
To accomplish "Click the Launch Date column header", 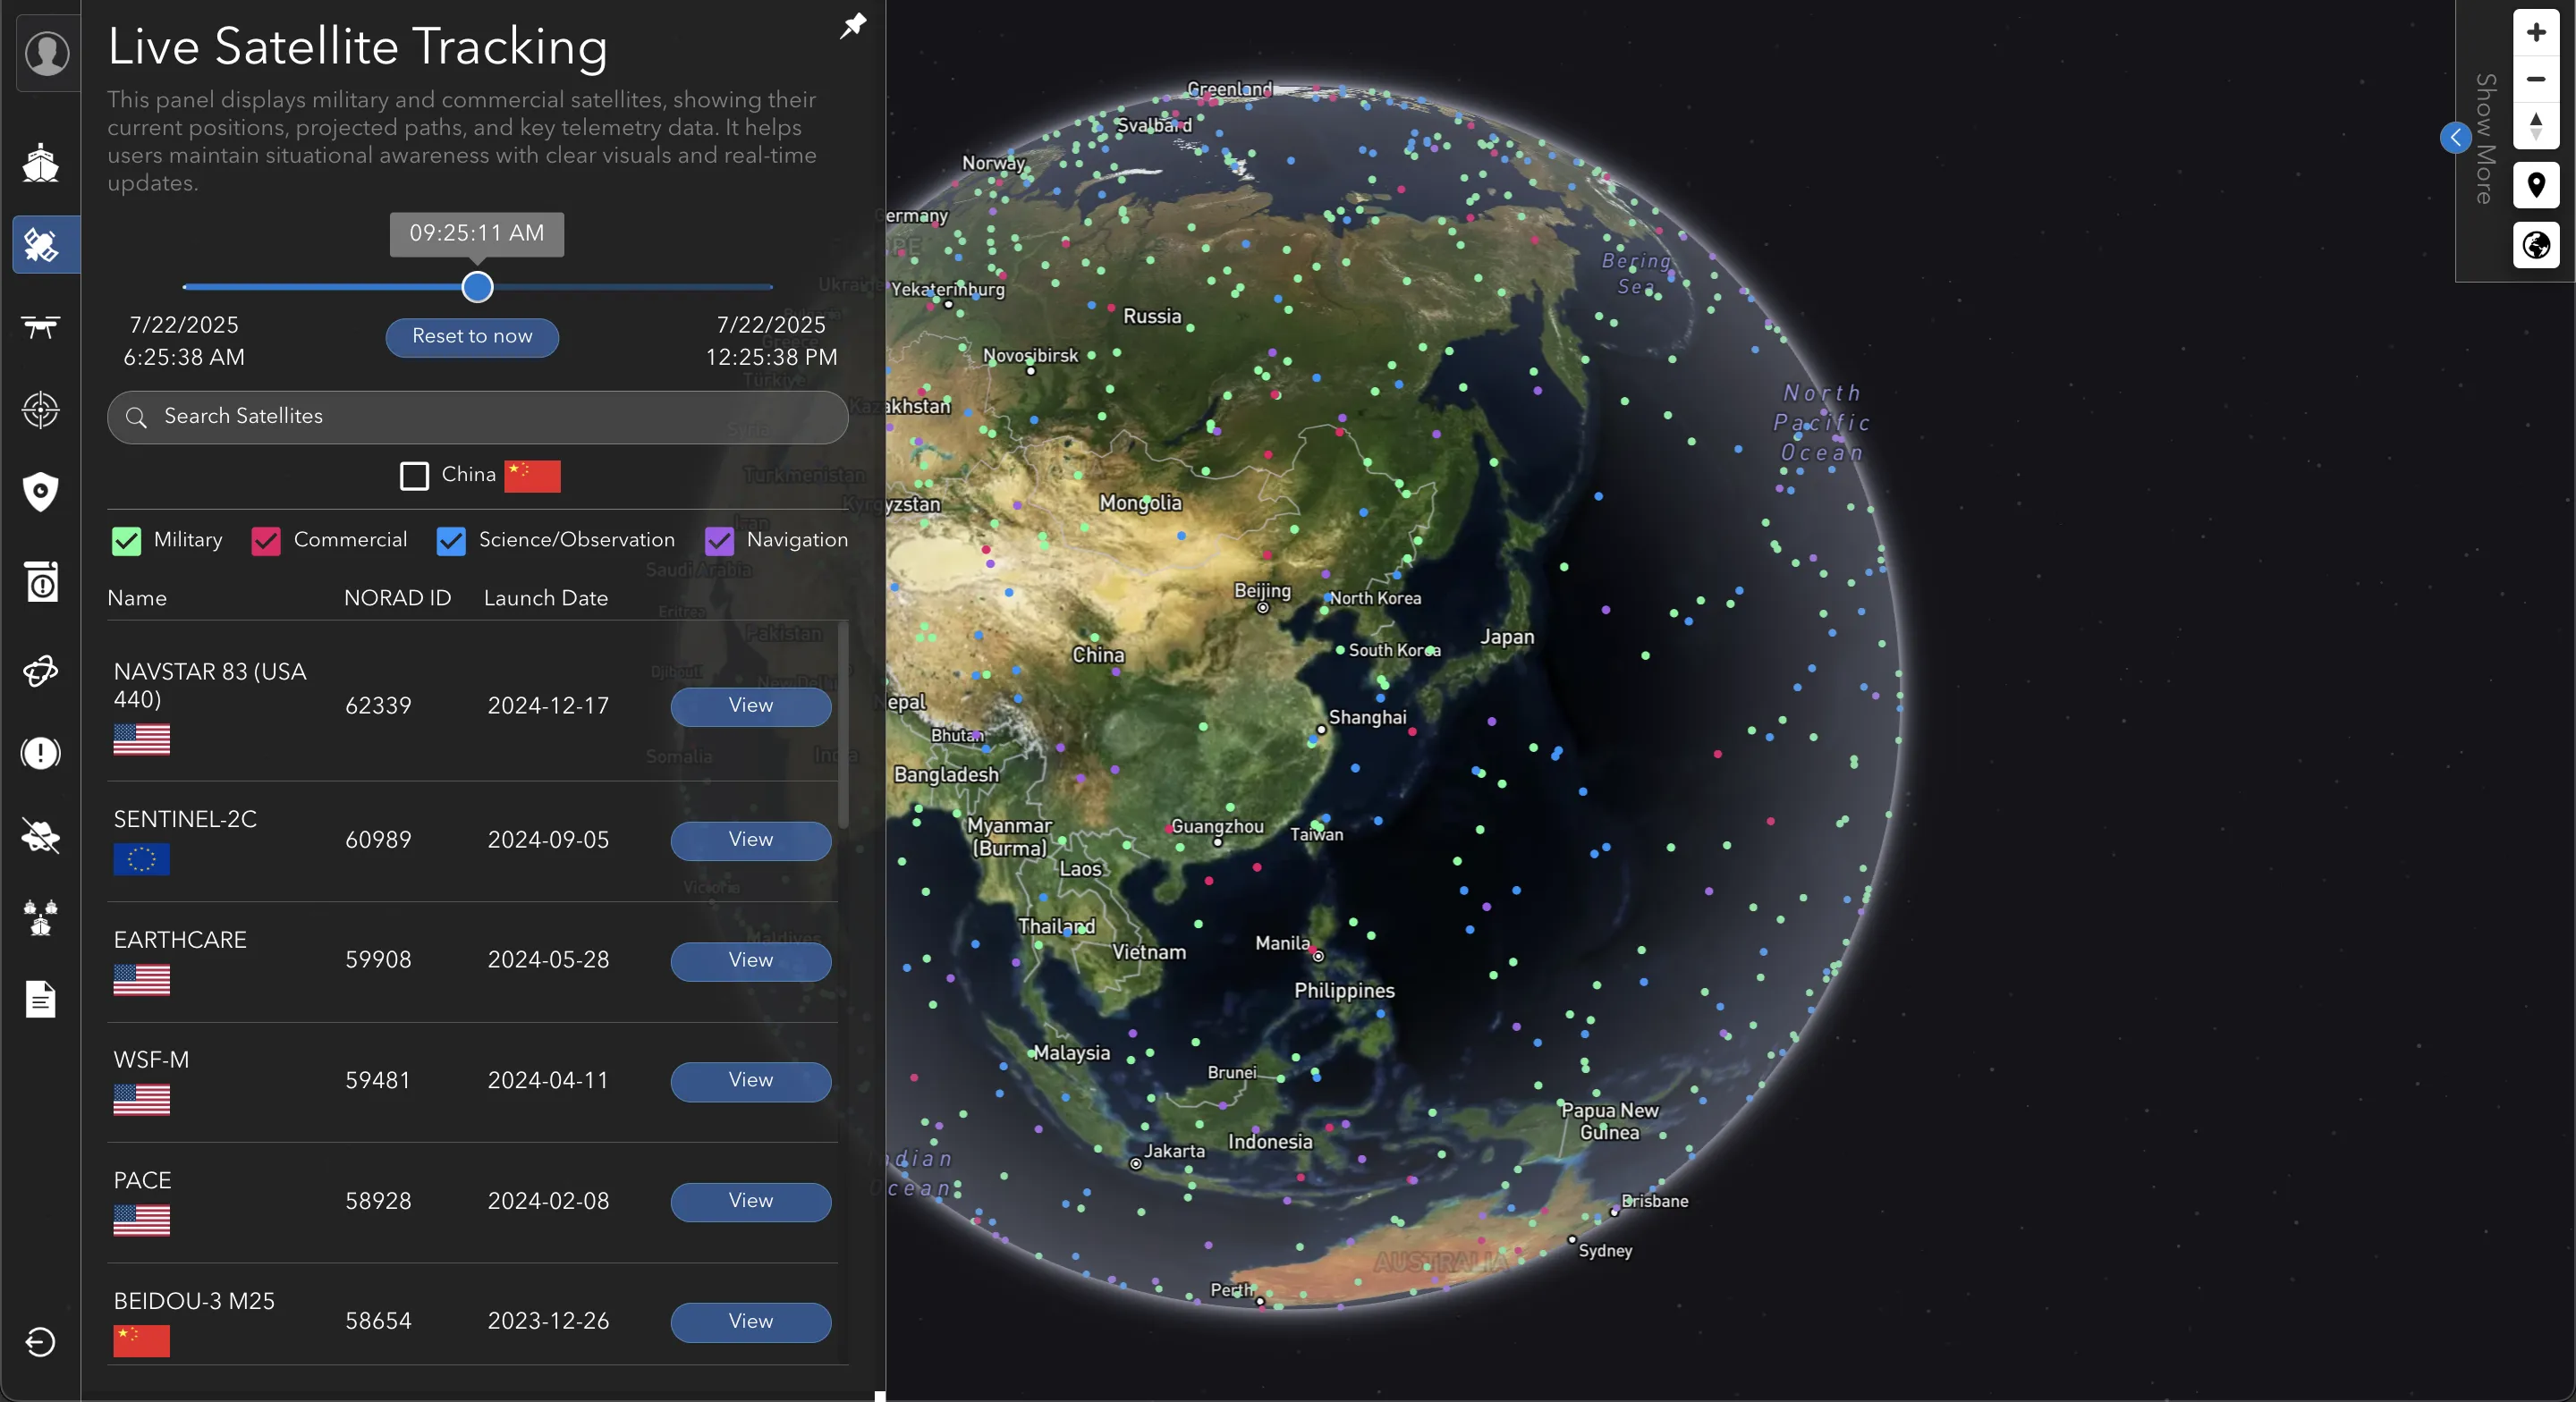I will coord(546,598).
